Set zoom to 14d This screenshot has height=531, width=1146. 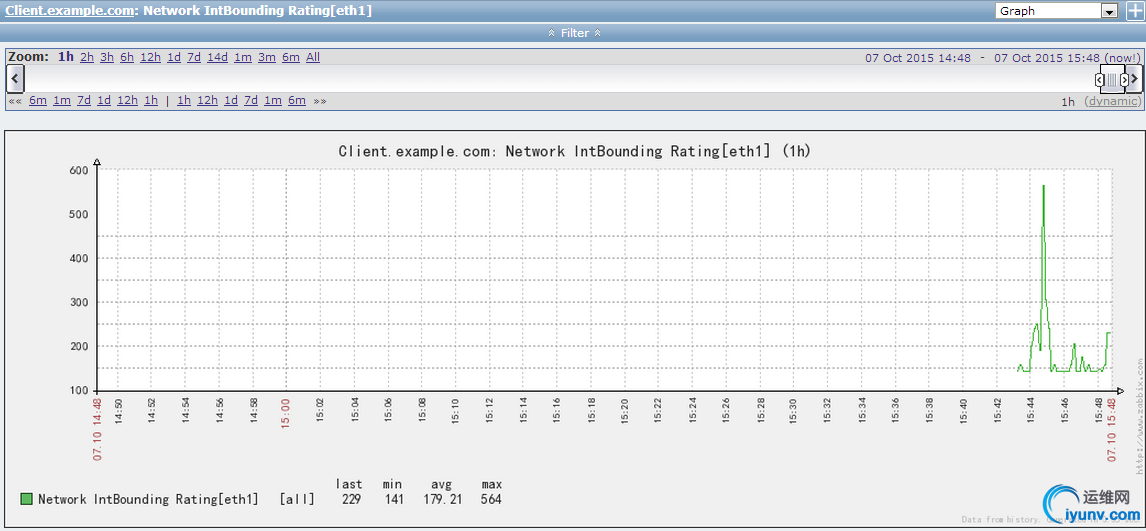point(217,57)
